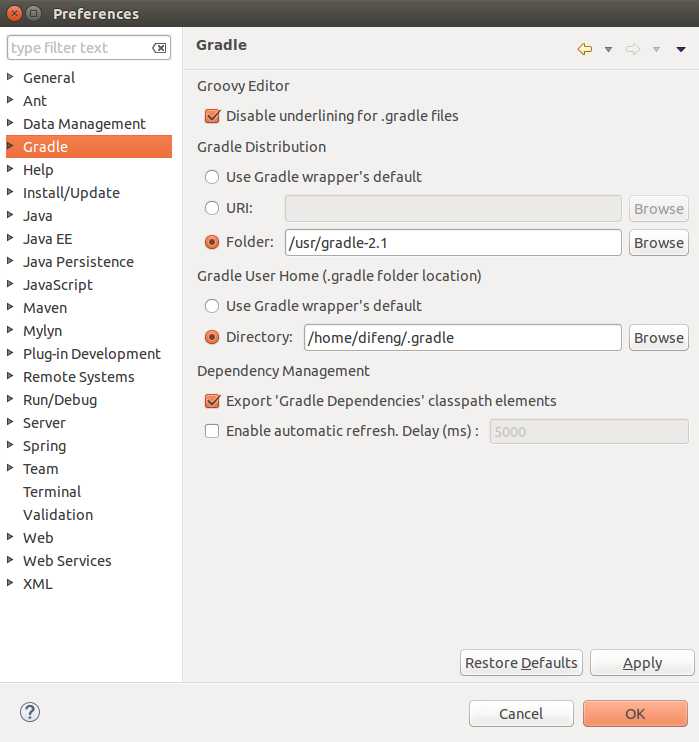
Task: Click Browse next to the Folder field
Action: [x=659, y=243]
